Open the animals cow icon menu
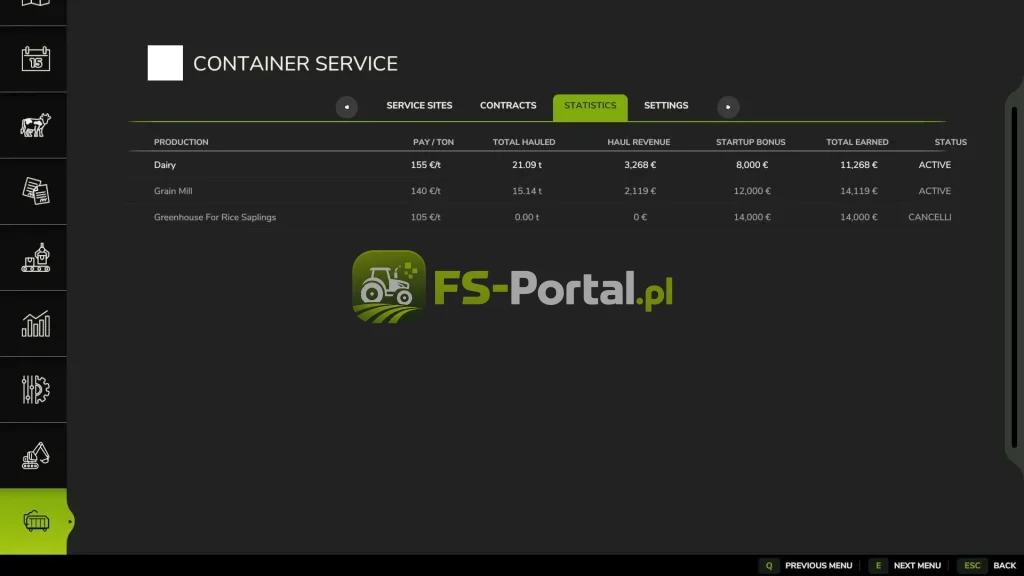 pos(35,125)
